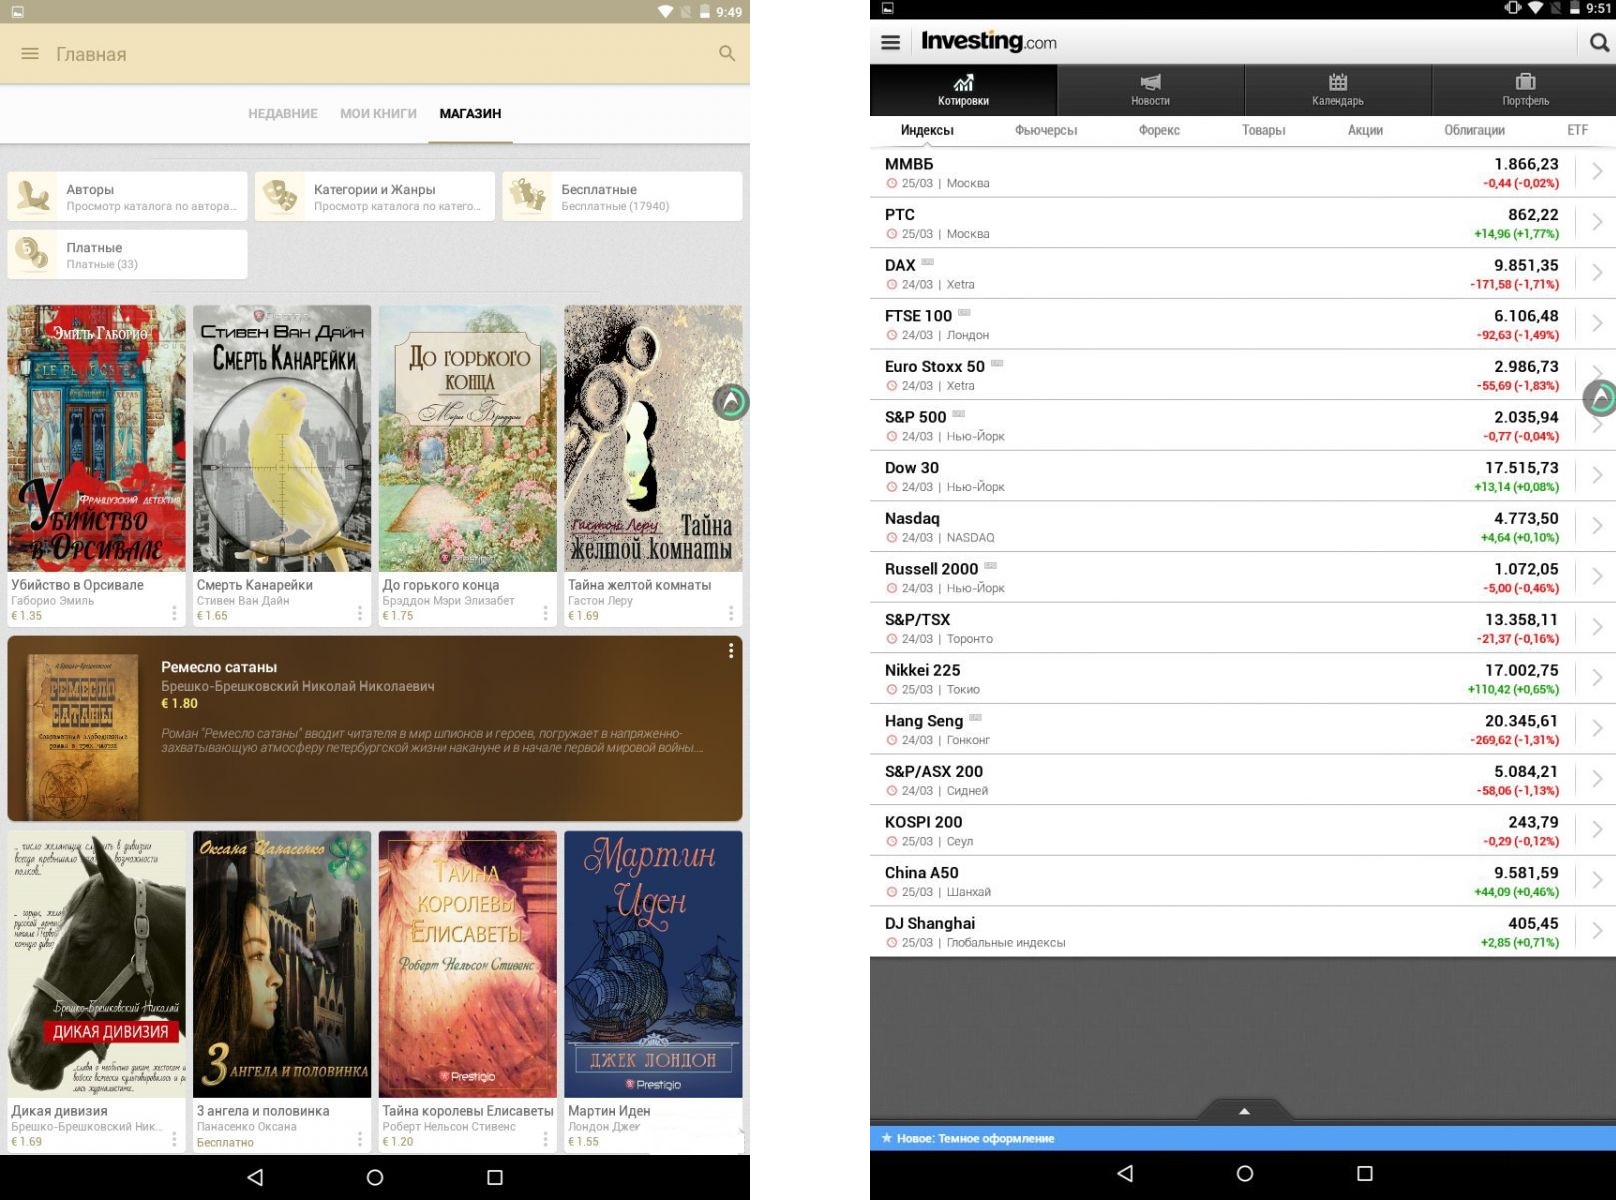Open options menu for До горького конца
Viewport: 1616px width, 1200px height.
[545, 613]
